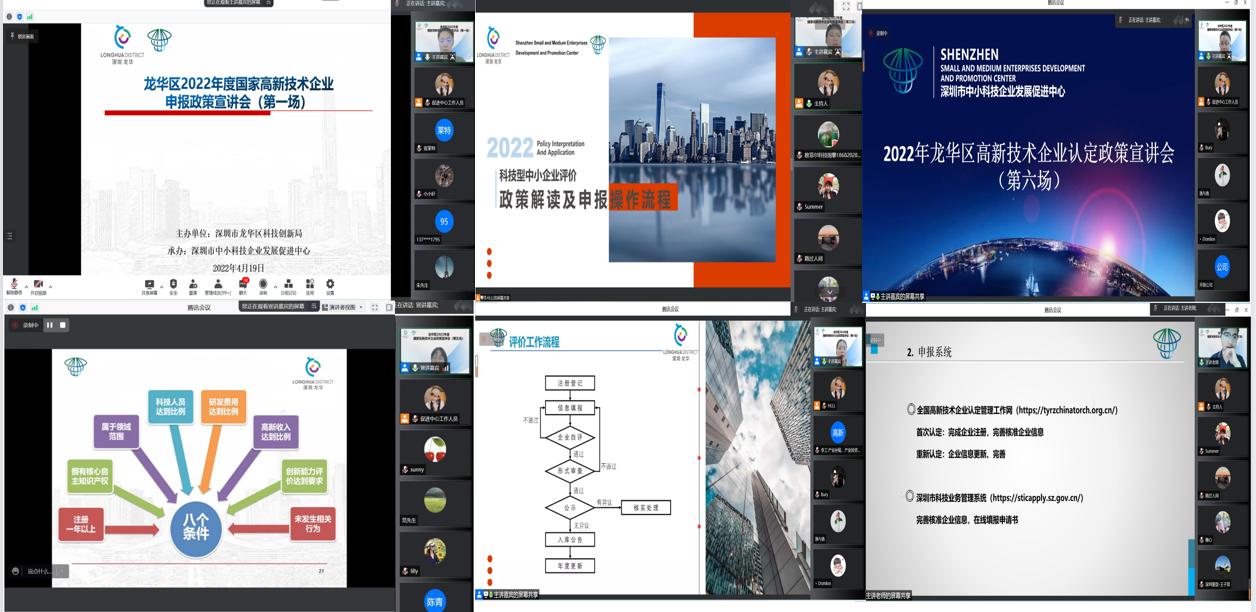The image size is (1256, 612).
Task: Stop the recording in bottom-left meeting
Action: (x=62, y=325)
